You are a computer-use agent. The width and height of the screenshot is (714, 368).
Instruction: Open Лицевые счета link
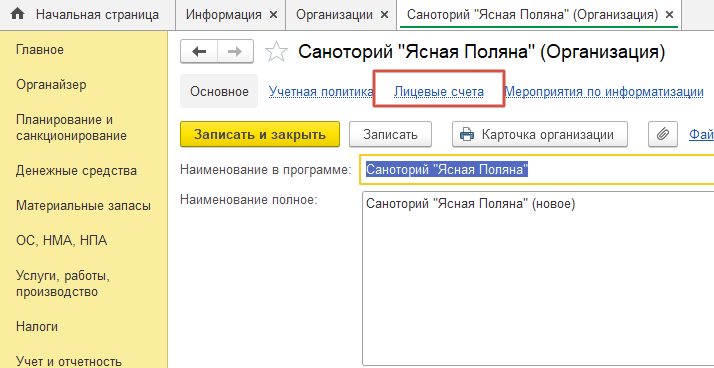point(439,92)
